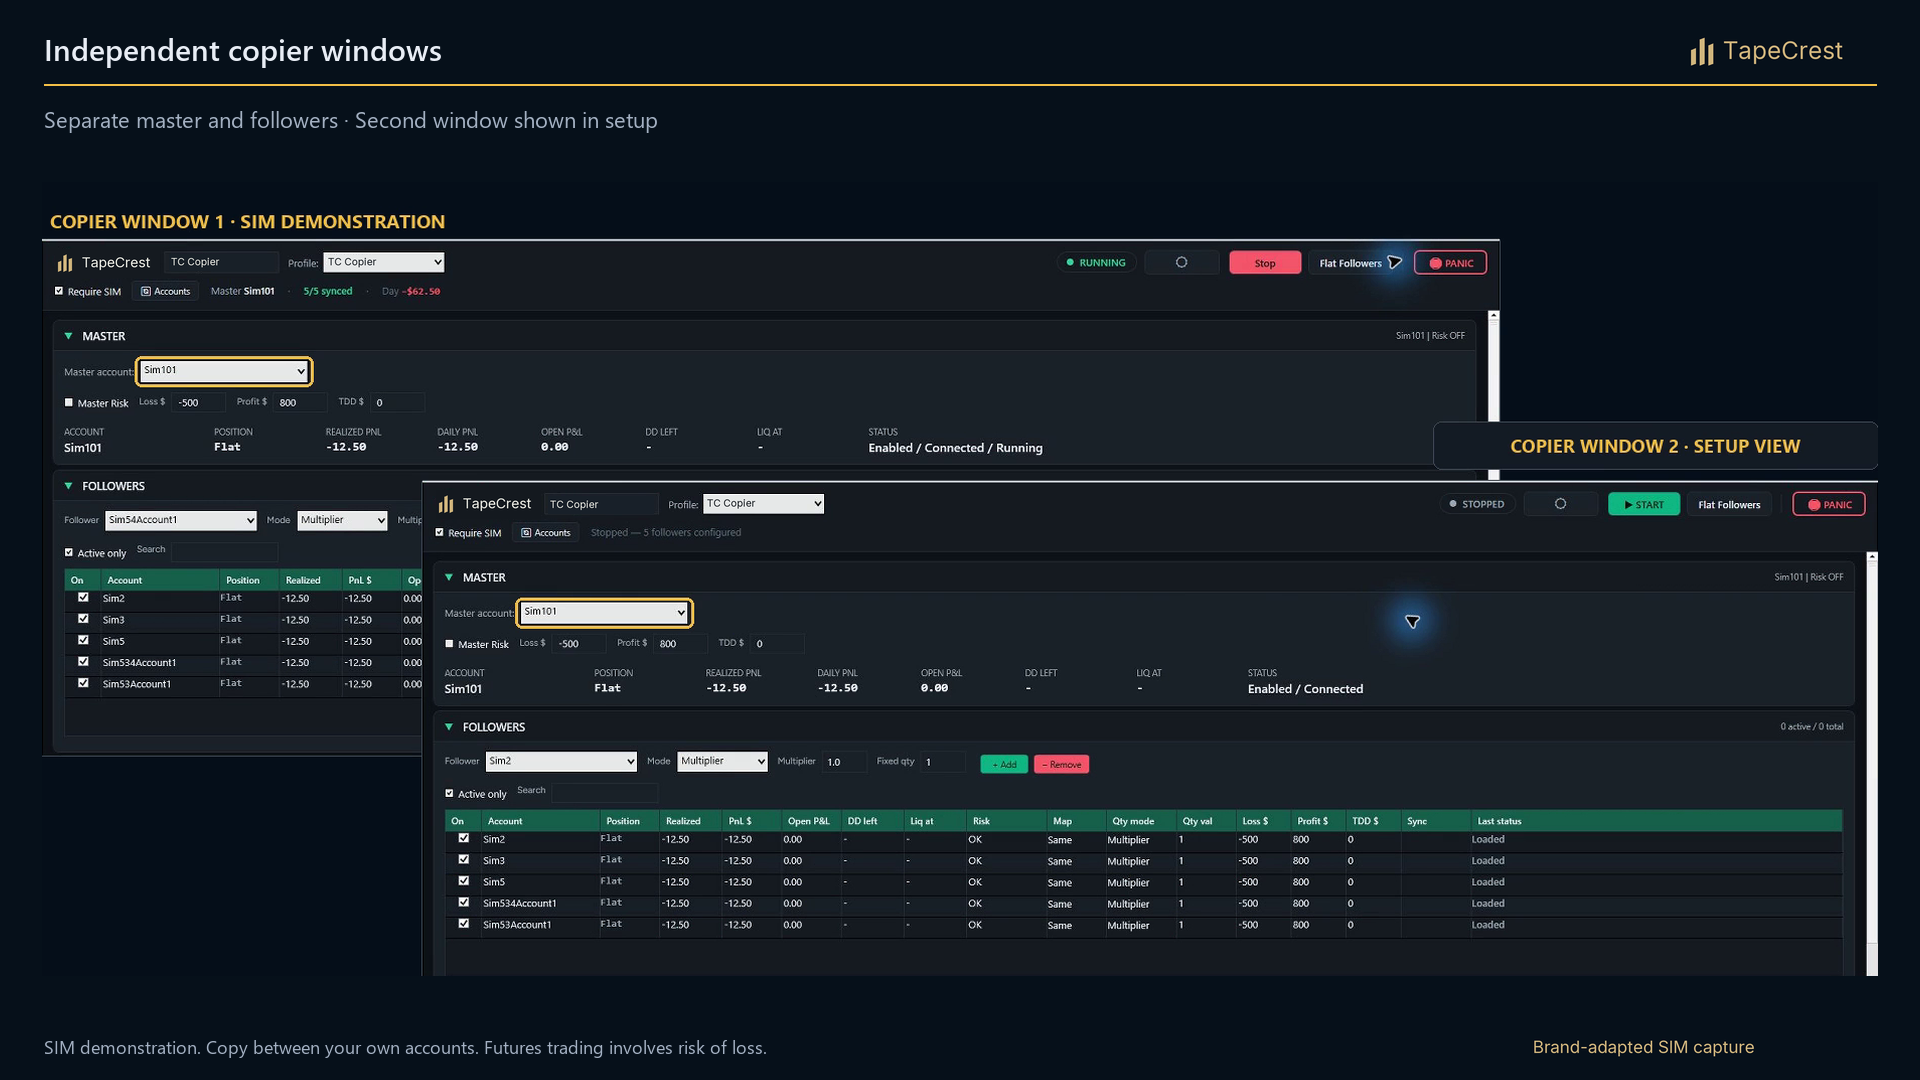1920x1080 pixels.
Task: Click the Multiplier input showing 1.0
Action: (846, 762)
